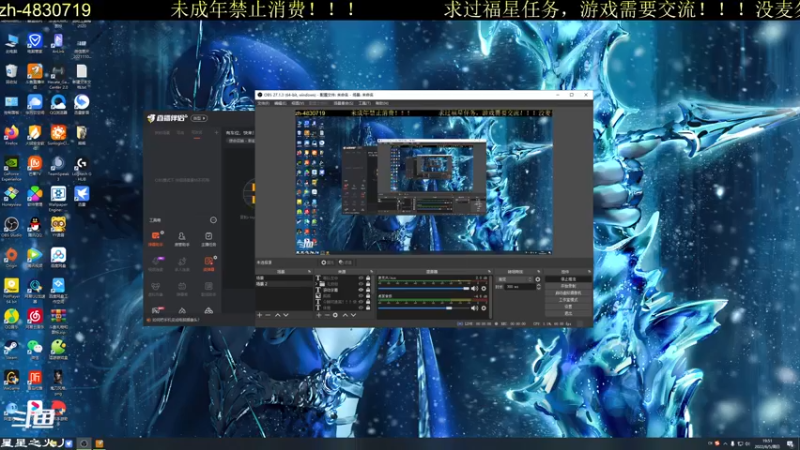800x450 pixels.
Task: Remove selected scene with the minus icon
Action: [x=268, y=315]
